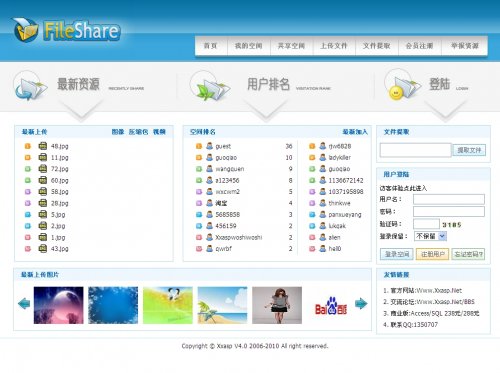Screen dimensions: 500x373
Task: Click the right arrow of the image carousel
Action: [x=361, y=304]
